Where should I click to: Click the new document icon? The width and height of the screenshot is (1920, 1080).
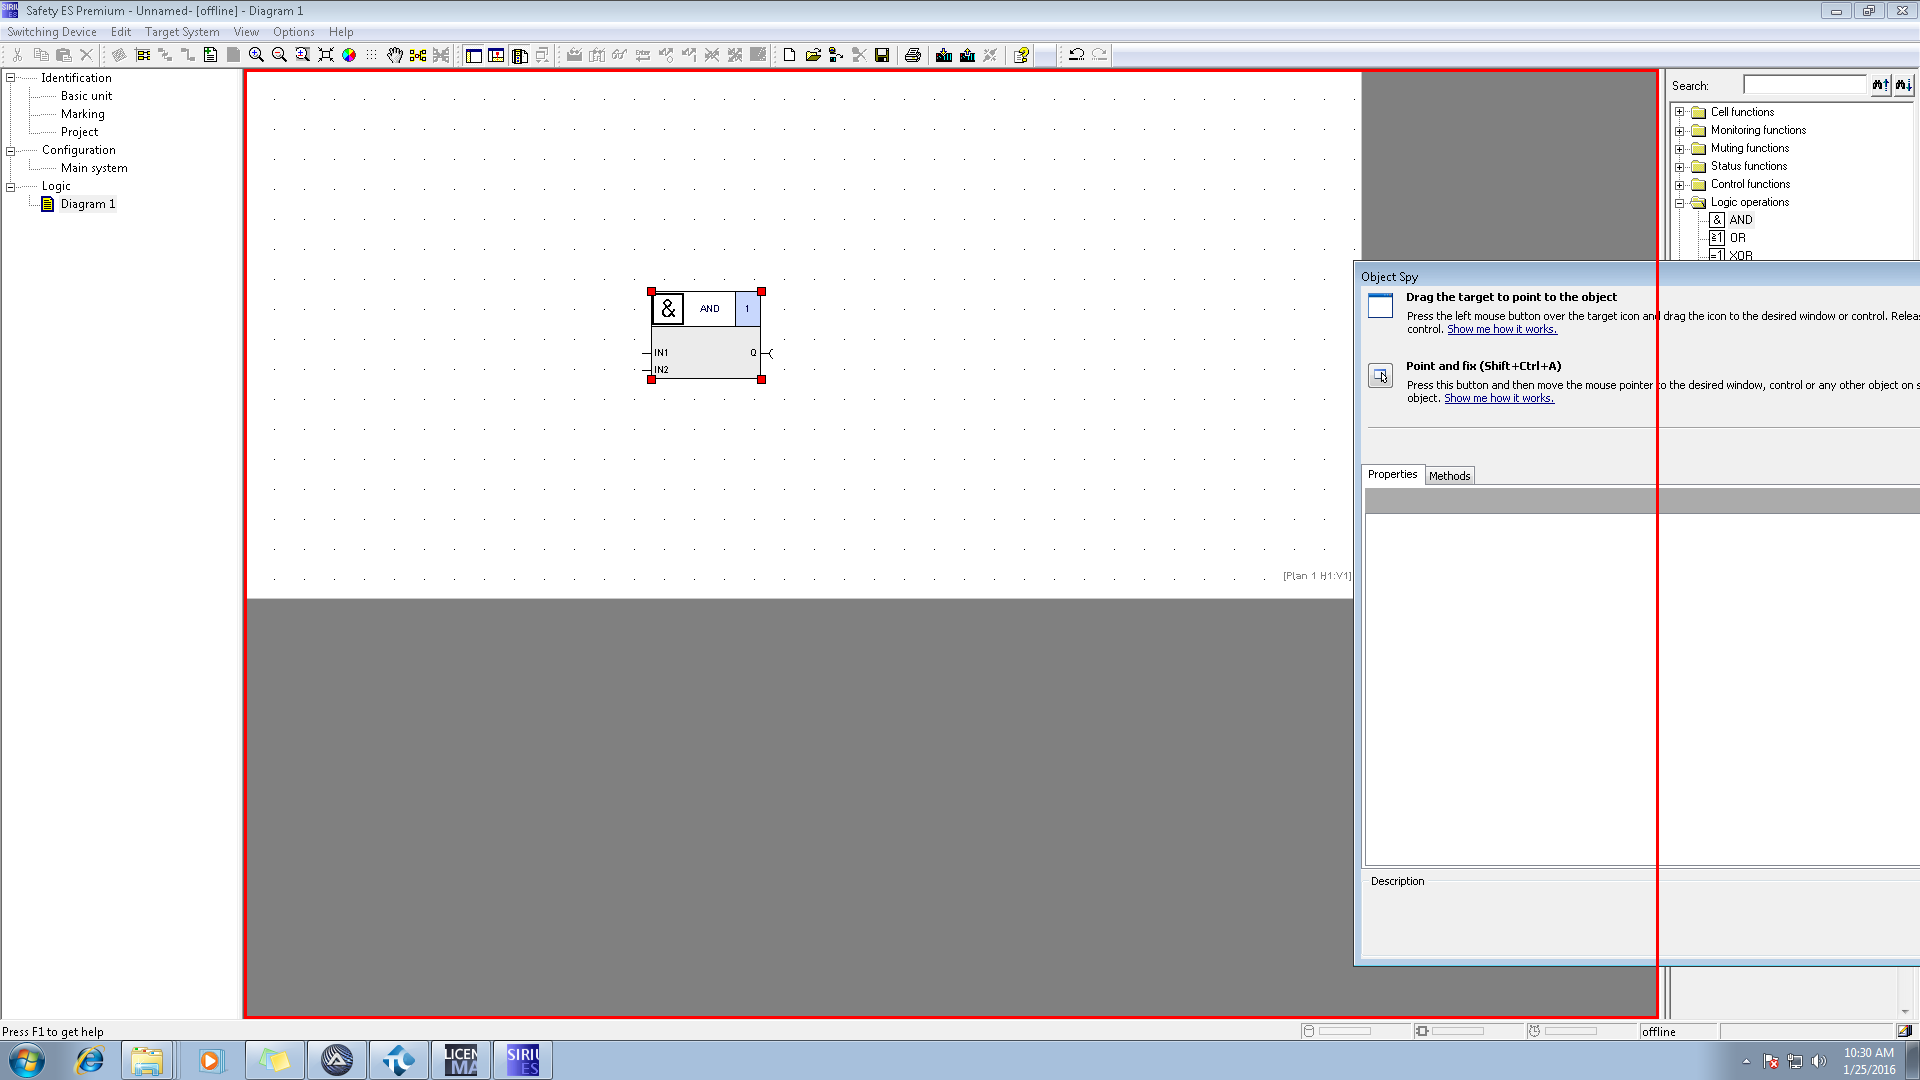pyautogui.click(x=789, y=55)
